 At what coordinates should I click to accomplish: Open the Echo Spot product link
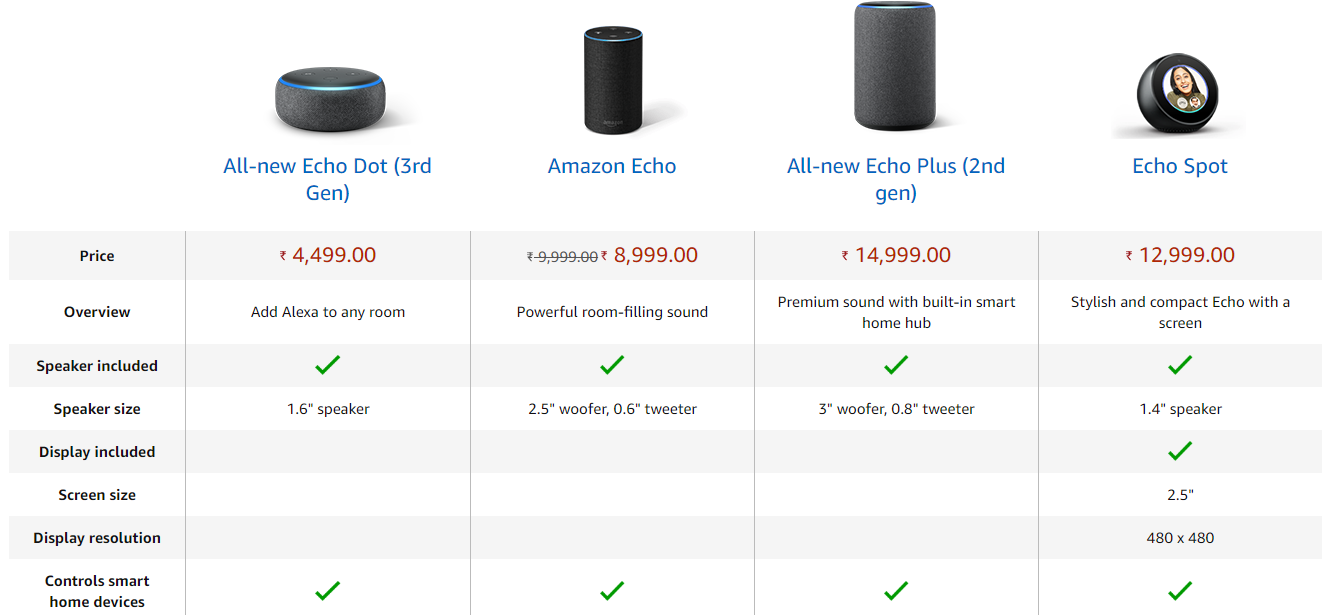[1180, 166]
